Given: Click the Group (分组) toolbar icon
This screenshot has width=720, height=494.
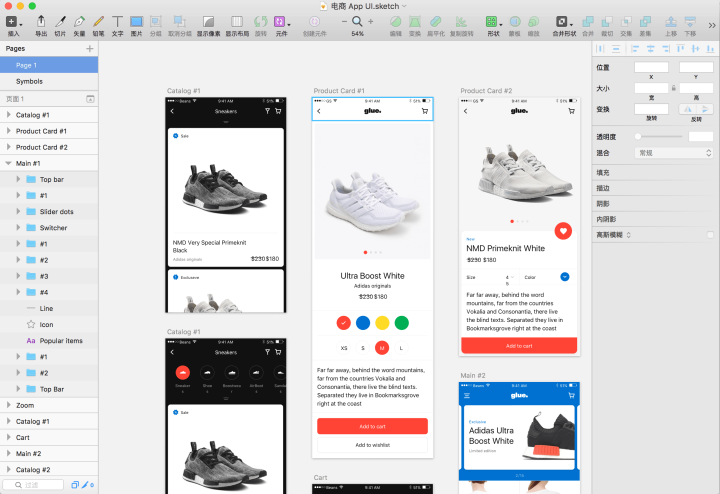Looking at the screenshot, I should click(156, 22).
